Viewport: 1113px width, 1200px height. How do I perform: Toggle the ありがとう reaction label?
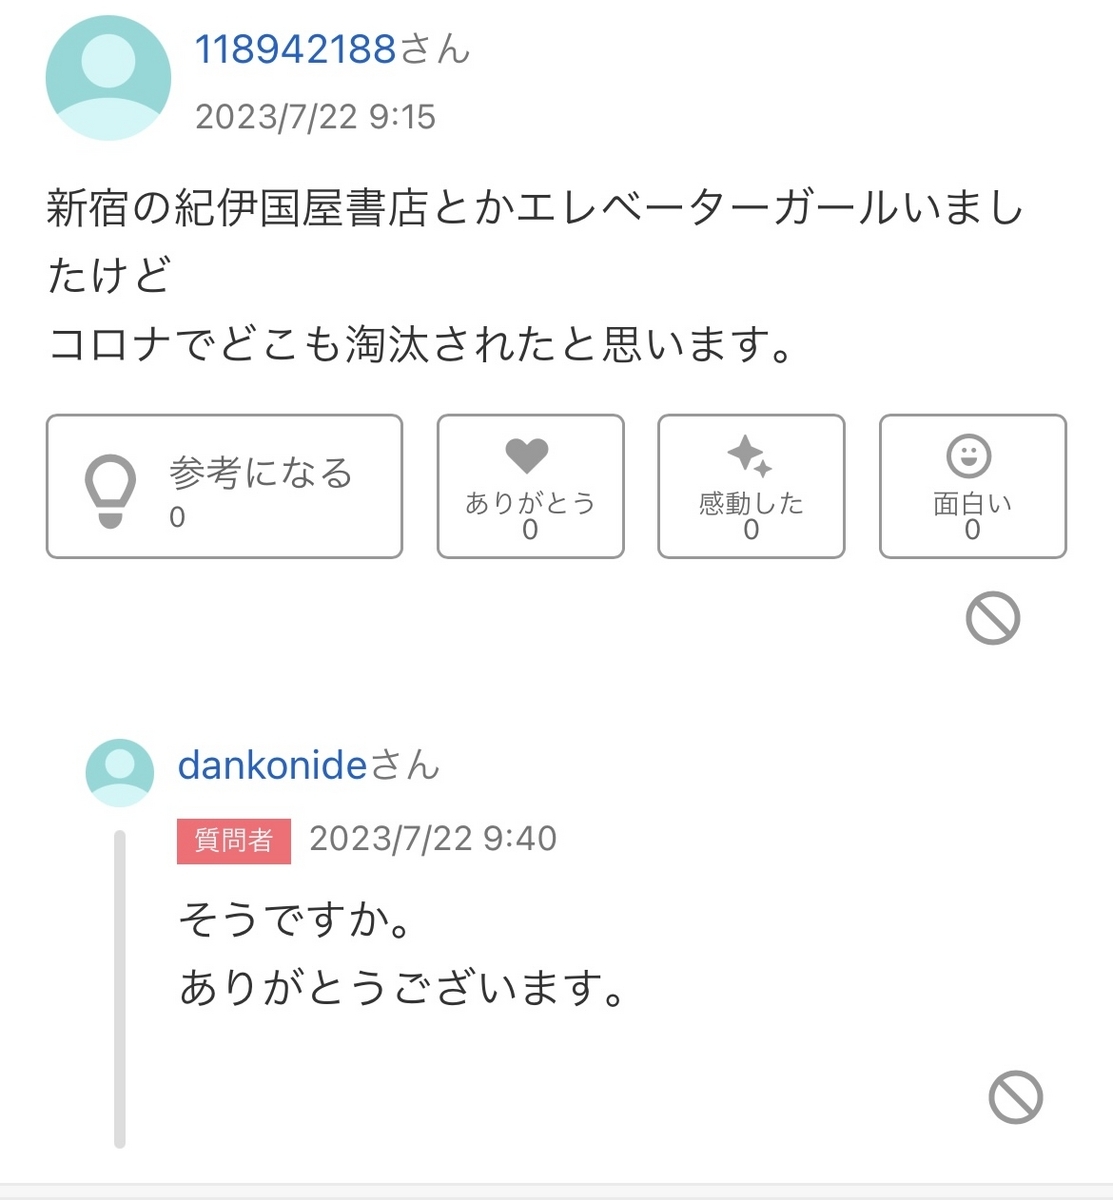pos(530,503)
